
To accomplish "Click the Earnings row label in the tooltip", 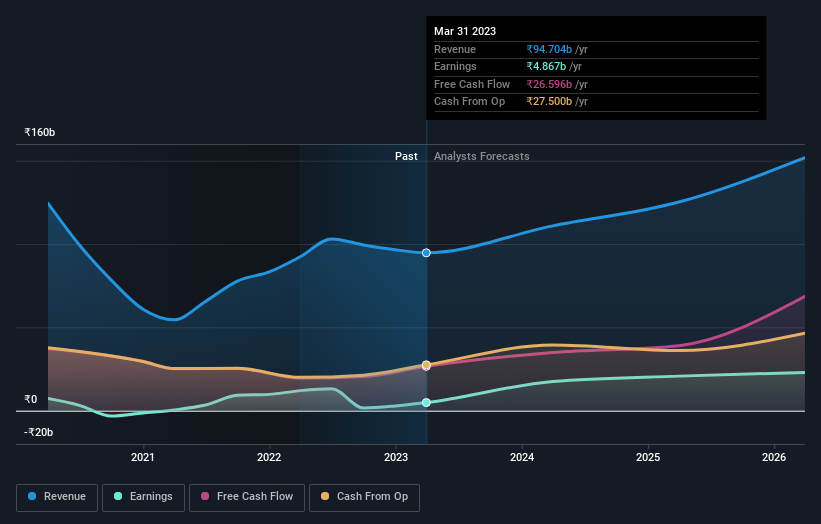I will (x=455, y=66).
